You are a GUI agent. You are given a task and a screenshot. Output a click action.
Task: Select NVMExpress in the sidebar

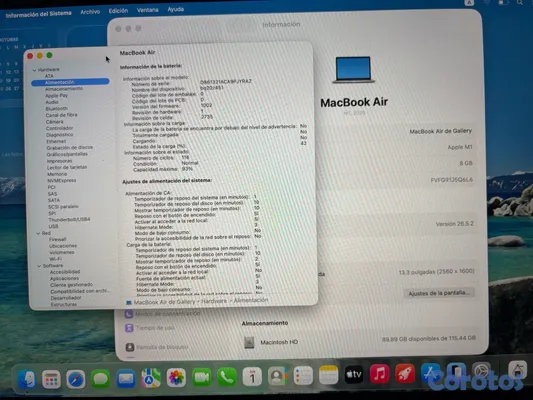pyautogui.click(x=62, y=180)
